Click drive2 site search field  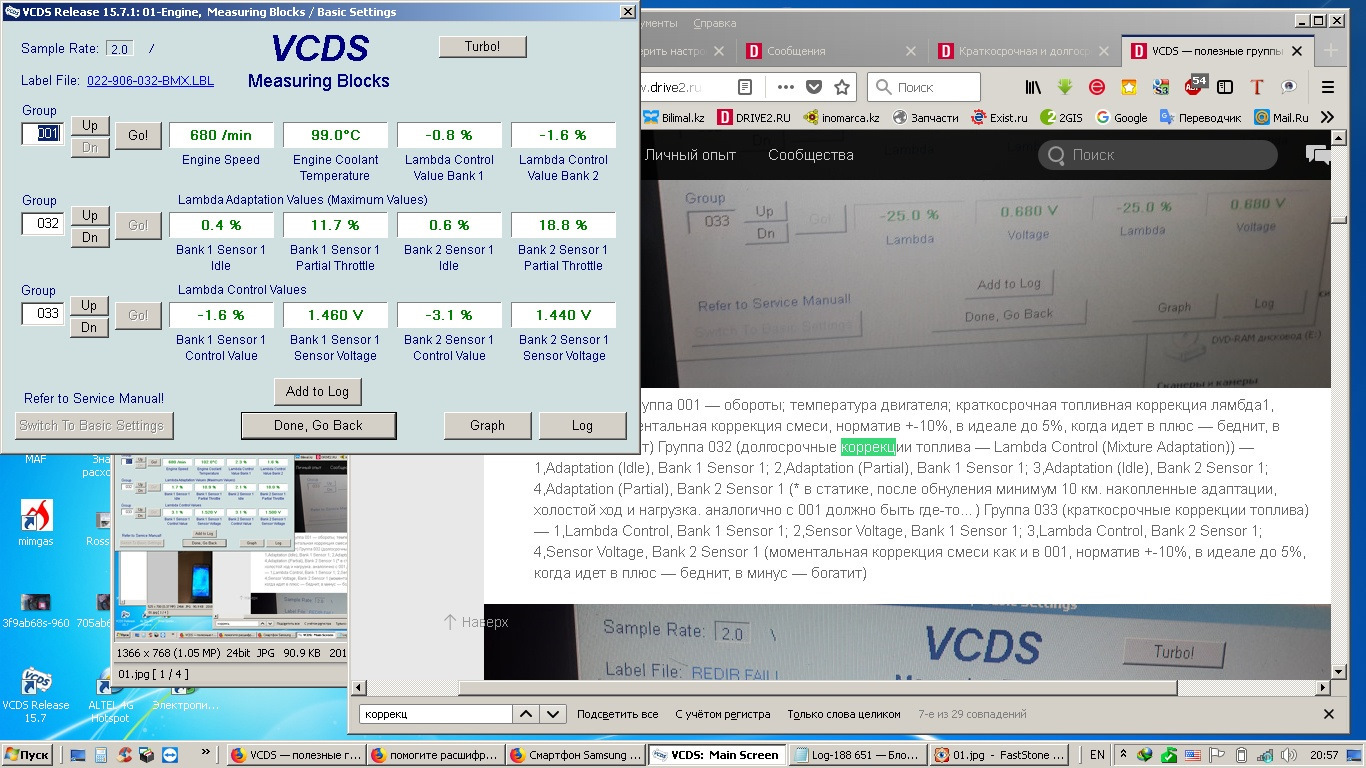pyautogui.click(x=1158, y=155)
